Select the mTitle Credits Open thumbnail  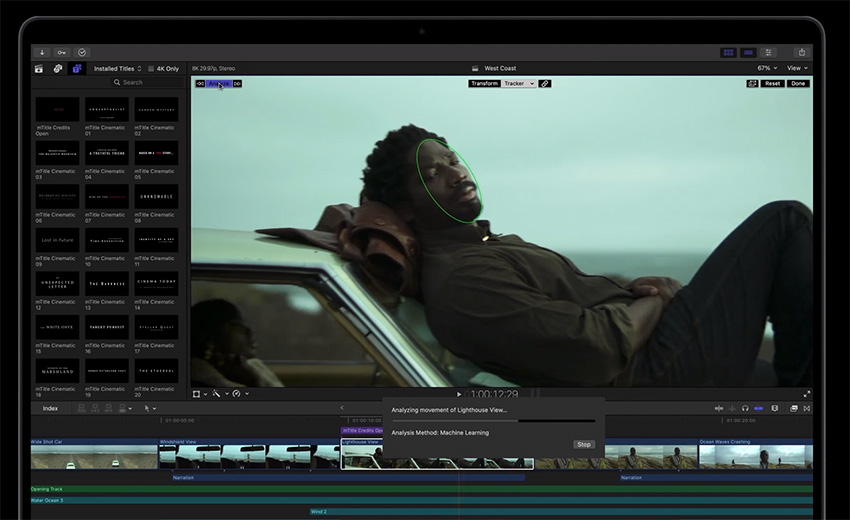coord(57,110)
